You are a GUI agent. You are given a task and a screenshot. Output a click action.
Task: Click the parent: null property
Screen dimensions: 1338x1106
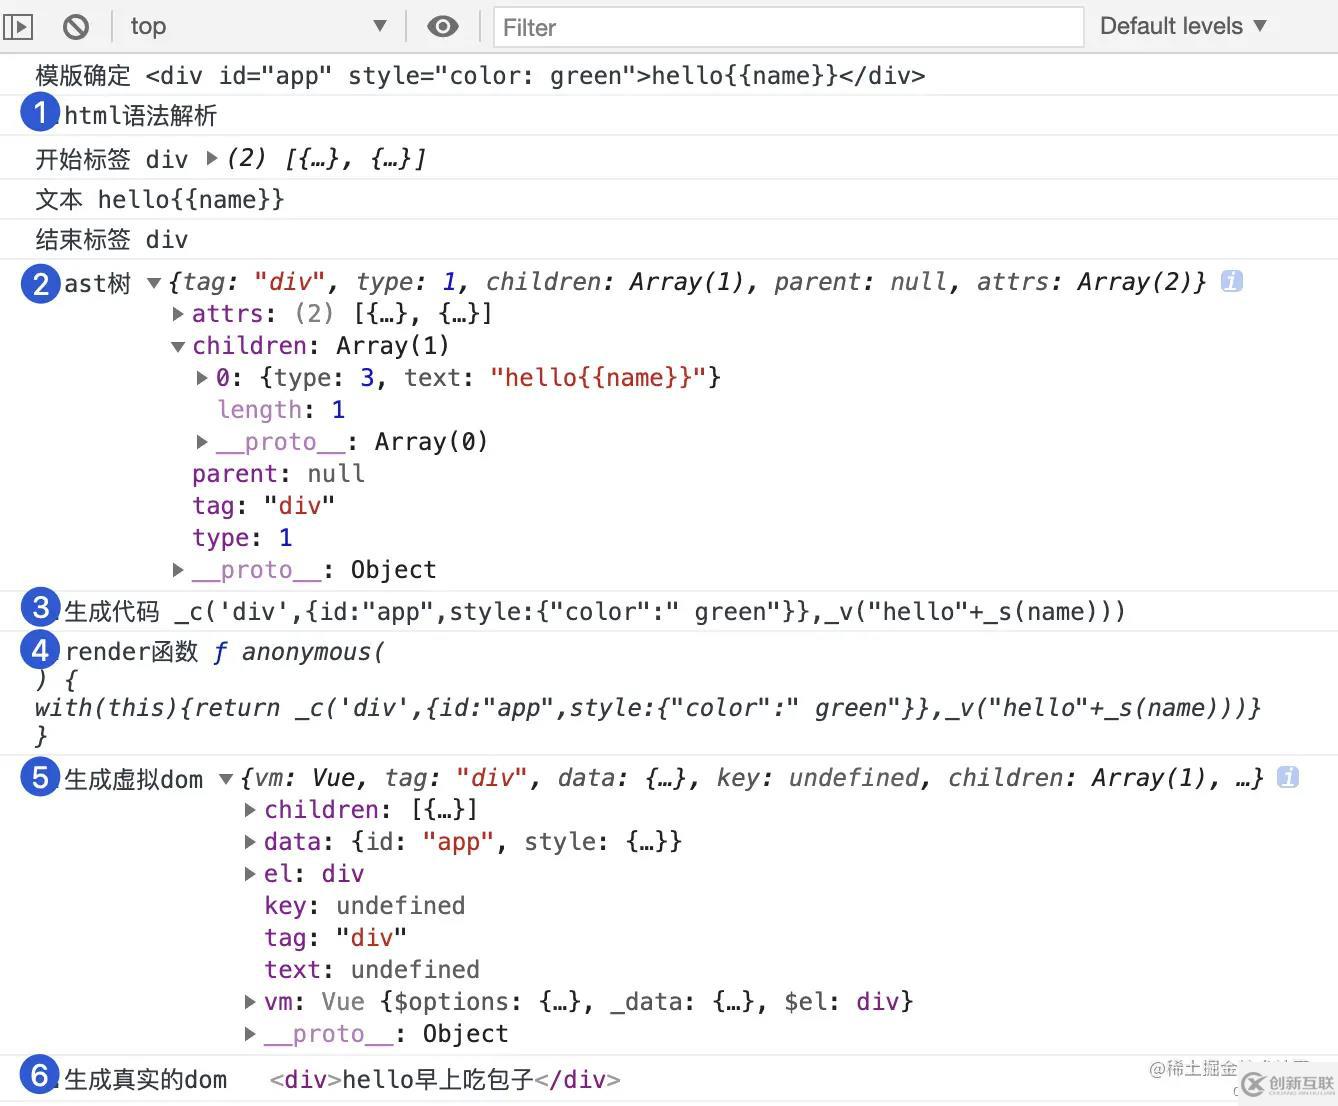point(278,474)
